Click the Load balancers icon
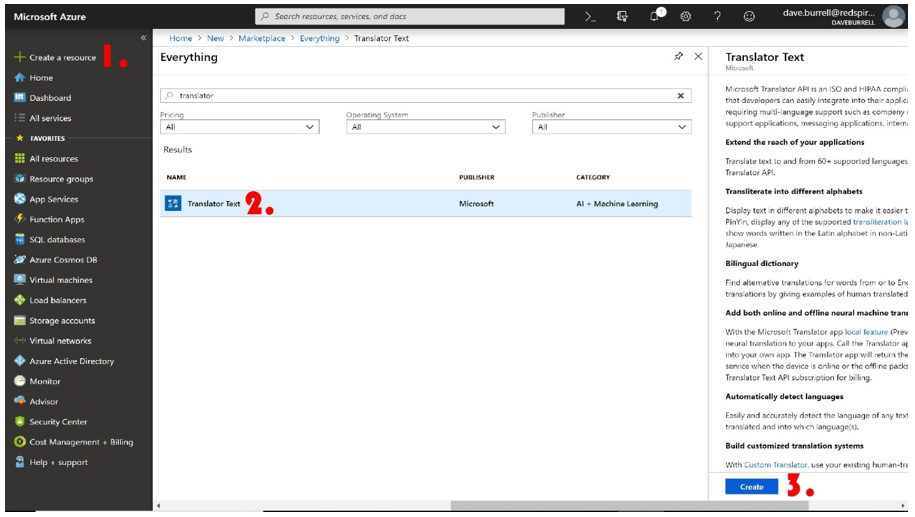915x517 pixels. (20, 300)
